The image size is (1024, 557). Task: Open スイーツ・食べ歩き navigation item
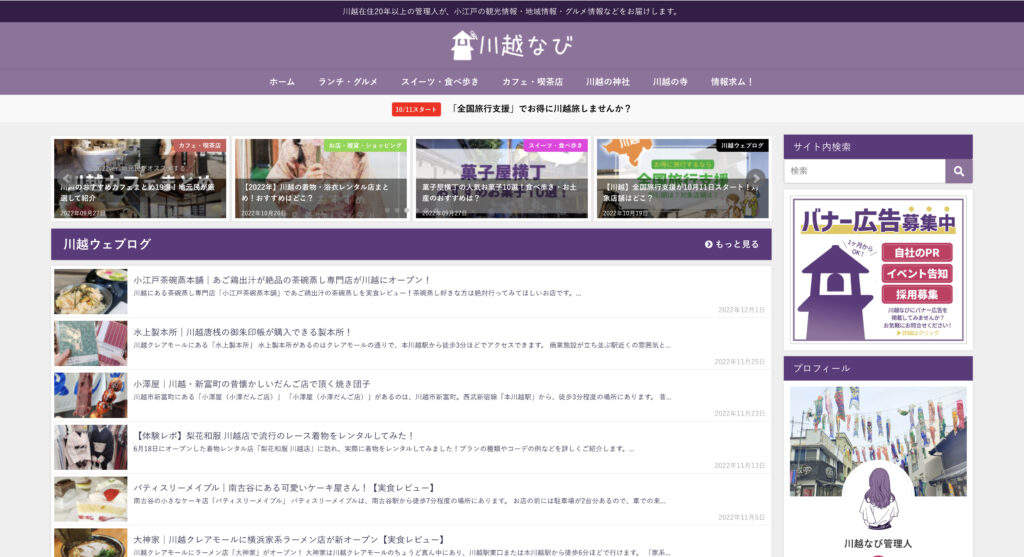tap(440, 82)
